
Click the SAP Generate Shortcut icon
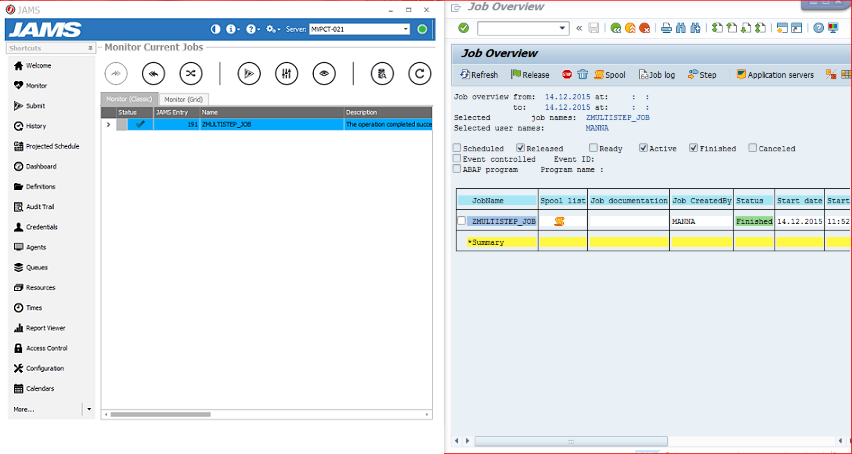tap(797, 28)
